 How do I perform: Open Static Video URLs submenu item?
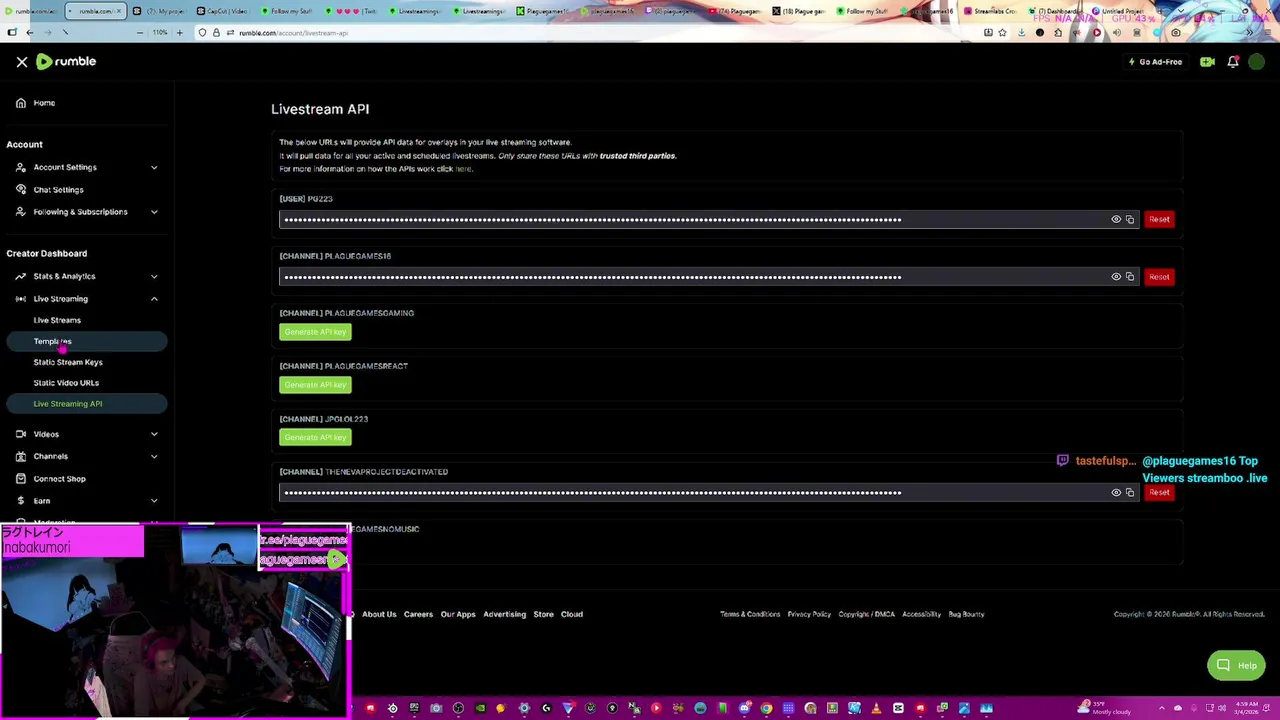point(66,383)
